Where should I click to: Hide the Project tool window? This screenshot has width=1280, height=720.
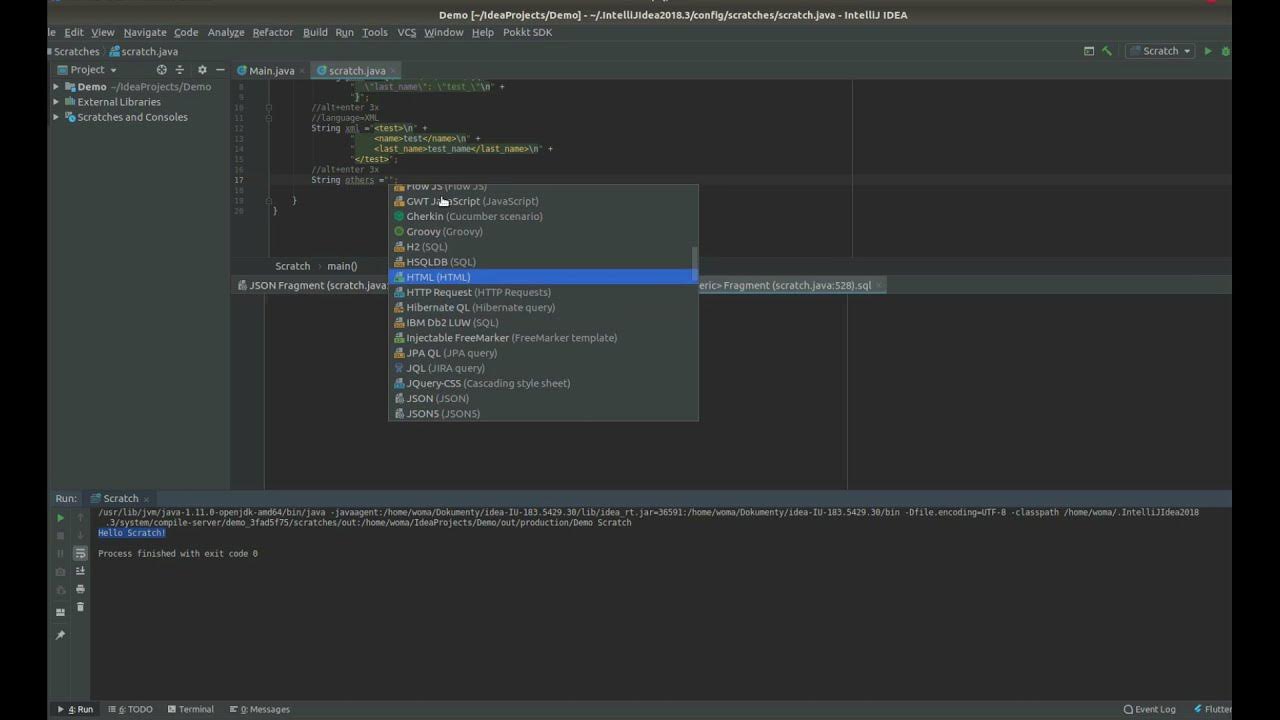(x=220, y=70)
